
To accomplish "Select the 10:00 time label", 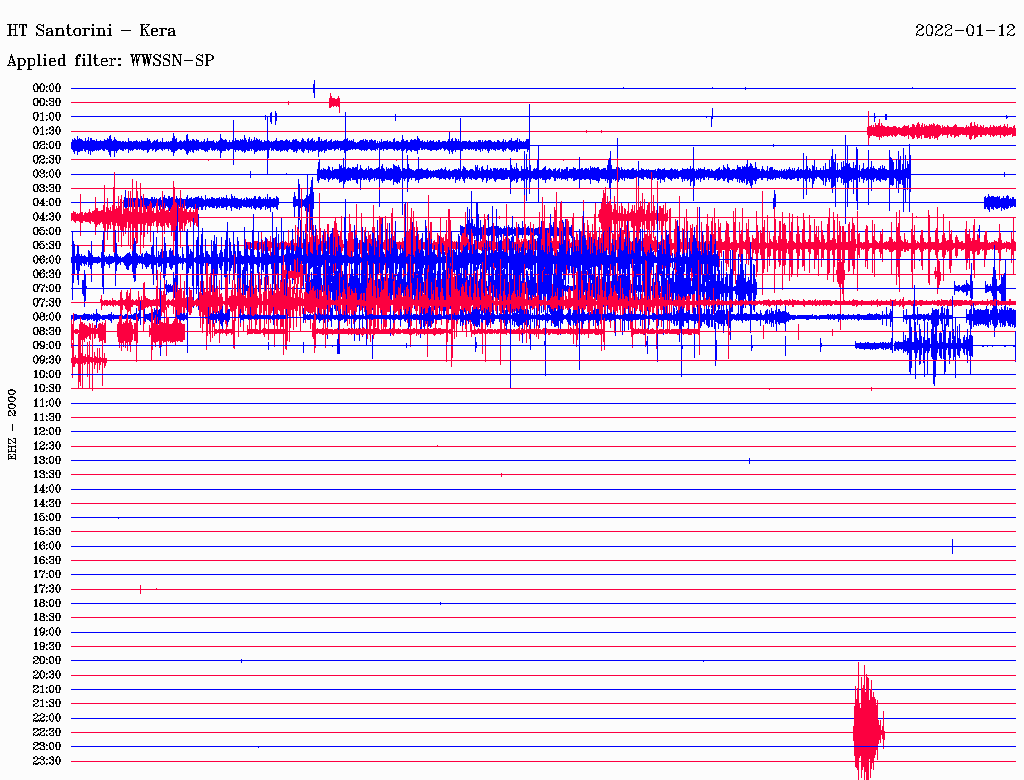I will click(x=47, y=375).
